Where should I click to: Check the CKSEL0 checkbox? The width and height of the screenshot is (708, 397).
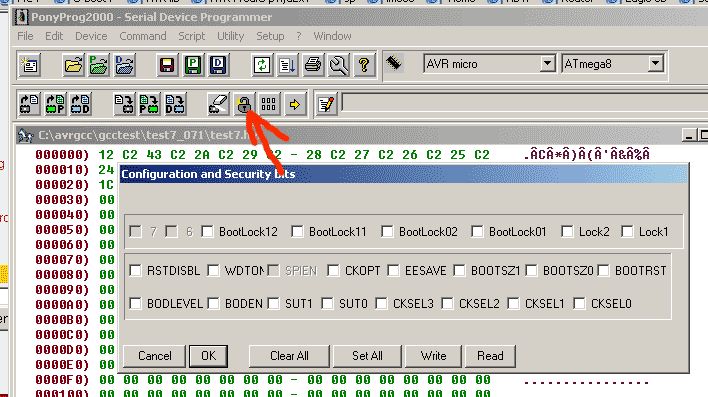(579, 304)
